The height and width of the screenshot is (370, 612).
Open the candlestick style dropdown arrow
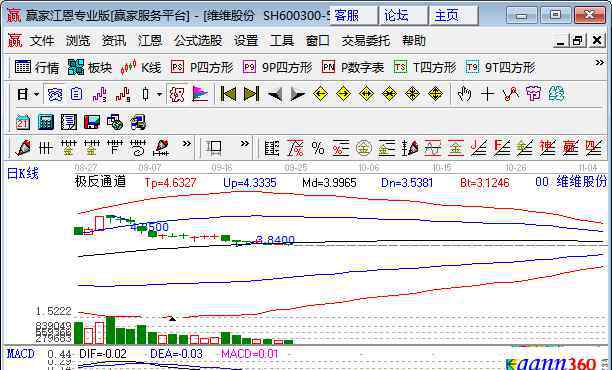159,94
